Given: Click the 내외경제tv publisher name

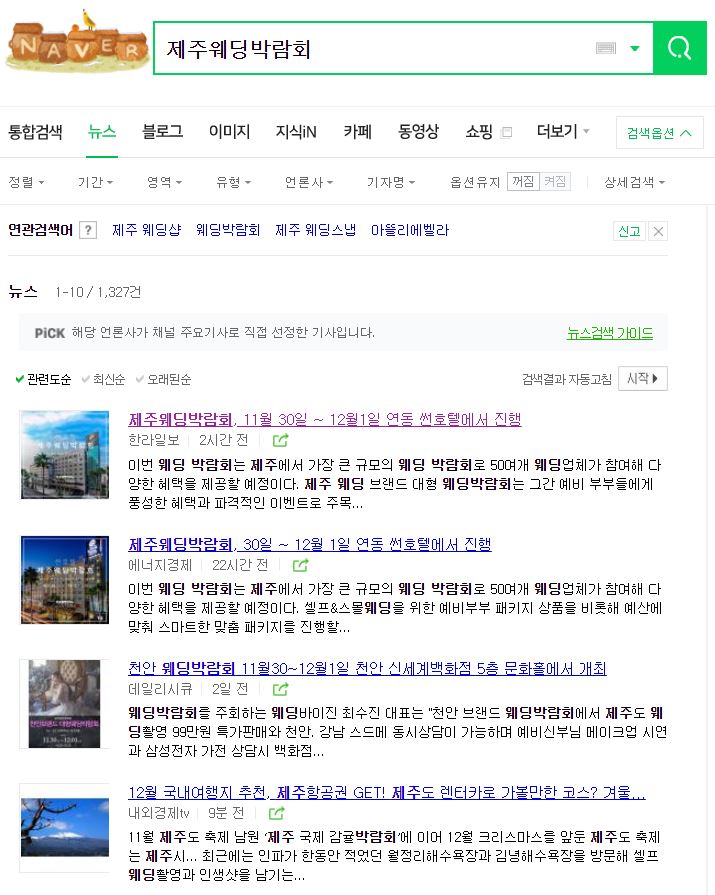Looking at the screenshot, I should 159,813.
